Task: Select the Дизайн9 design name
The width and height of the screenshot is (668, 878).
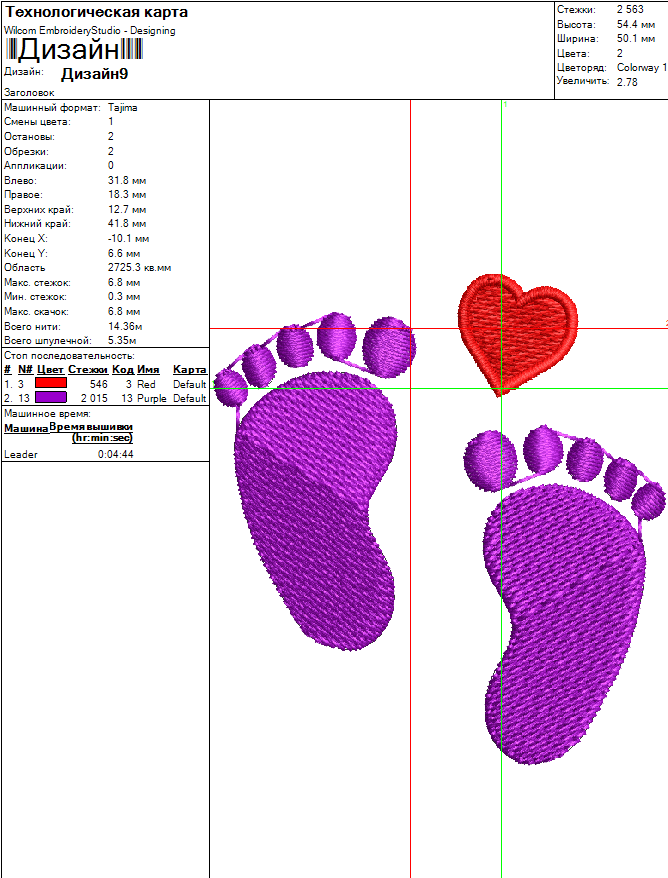Action: [94, 74]
